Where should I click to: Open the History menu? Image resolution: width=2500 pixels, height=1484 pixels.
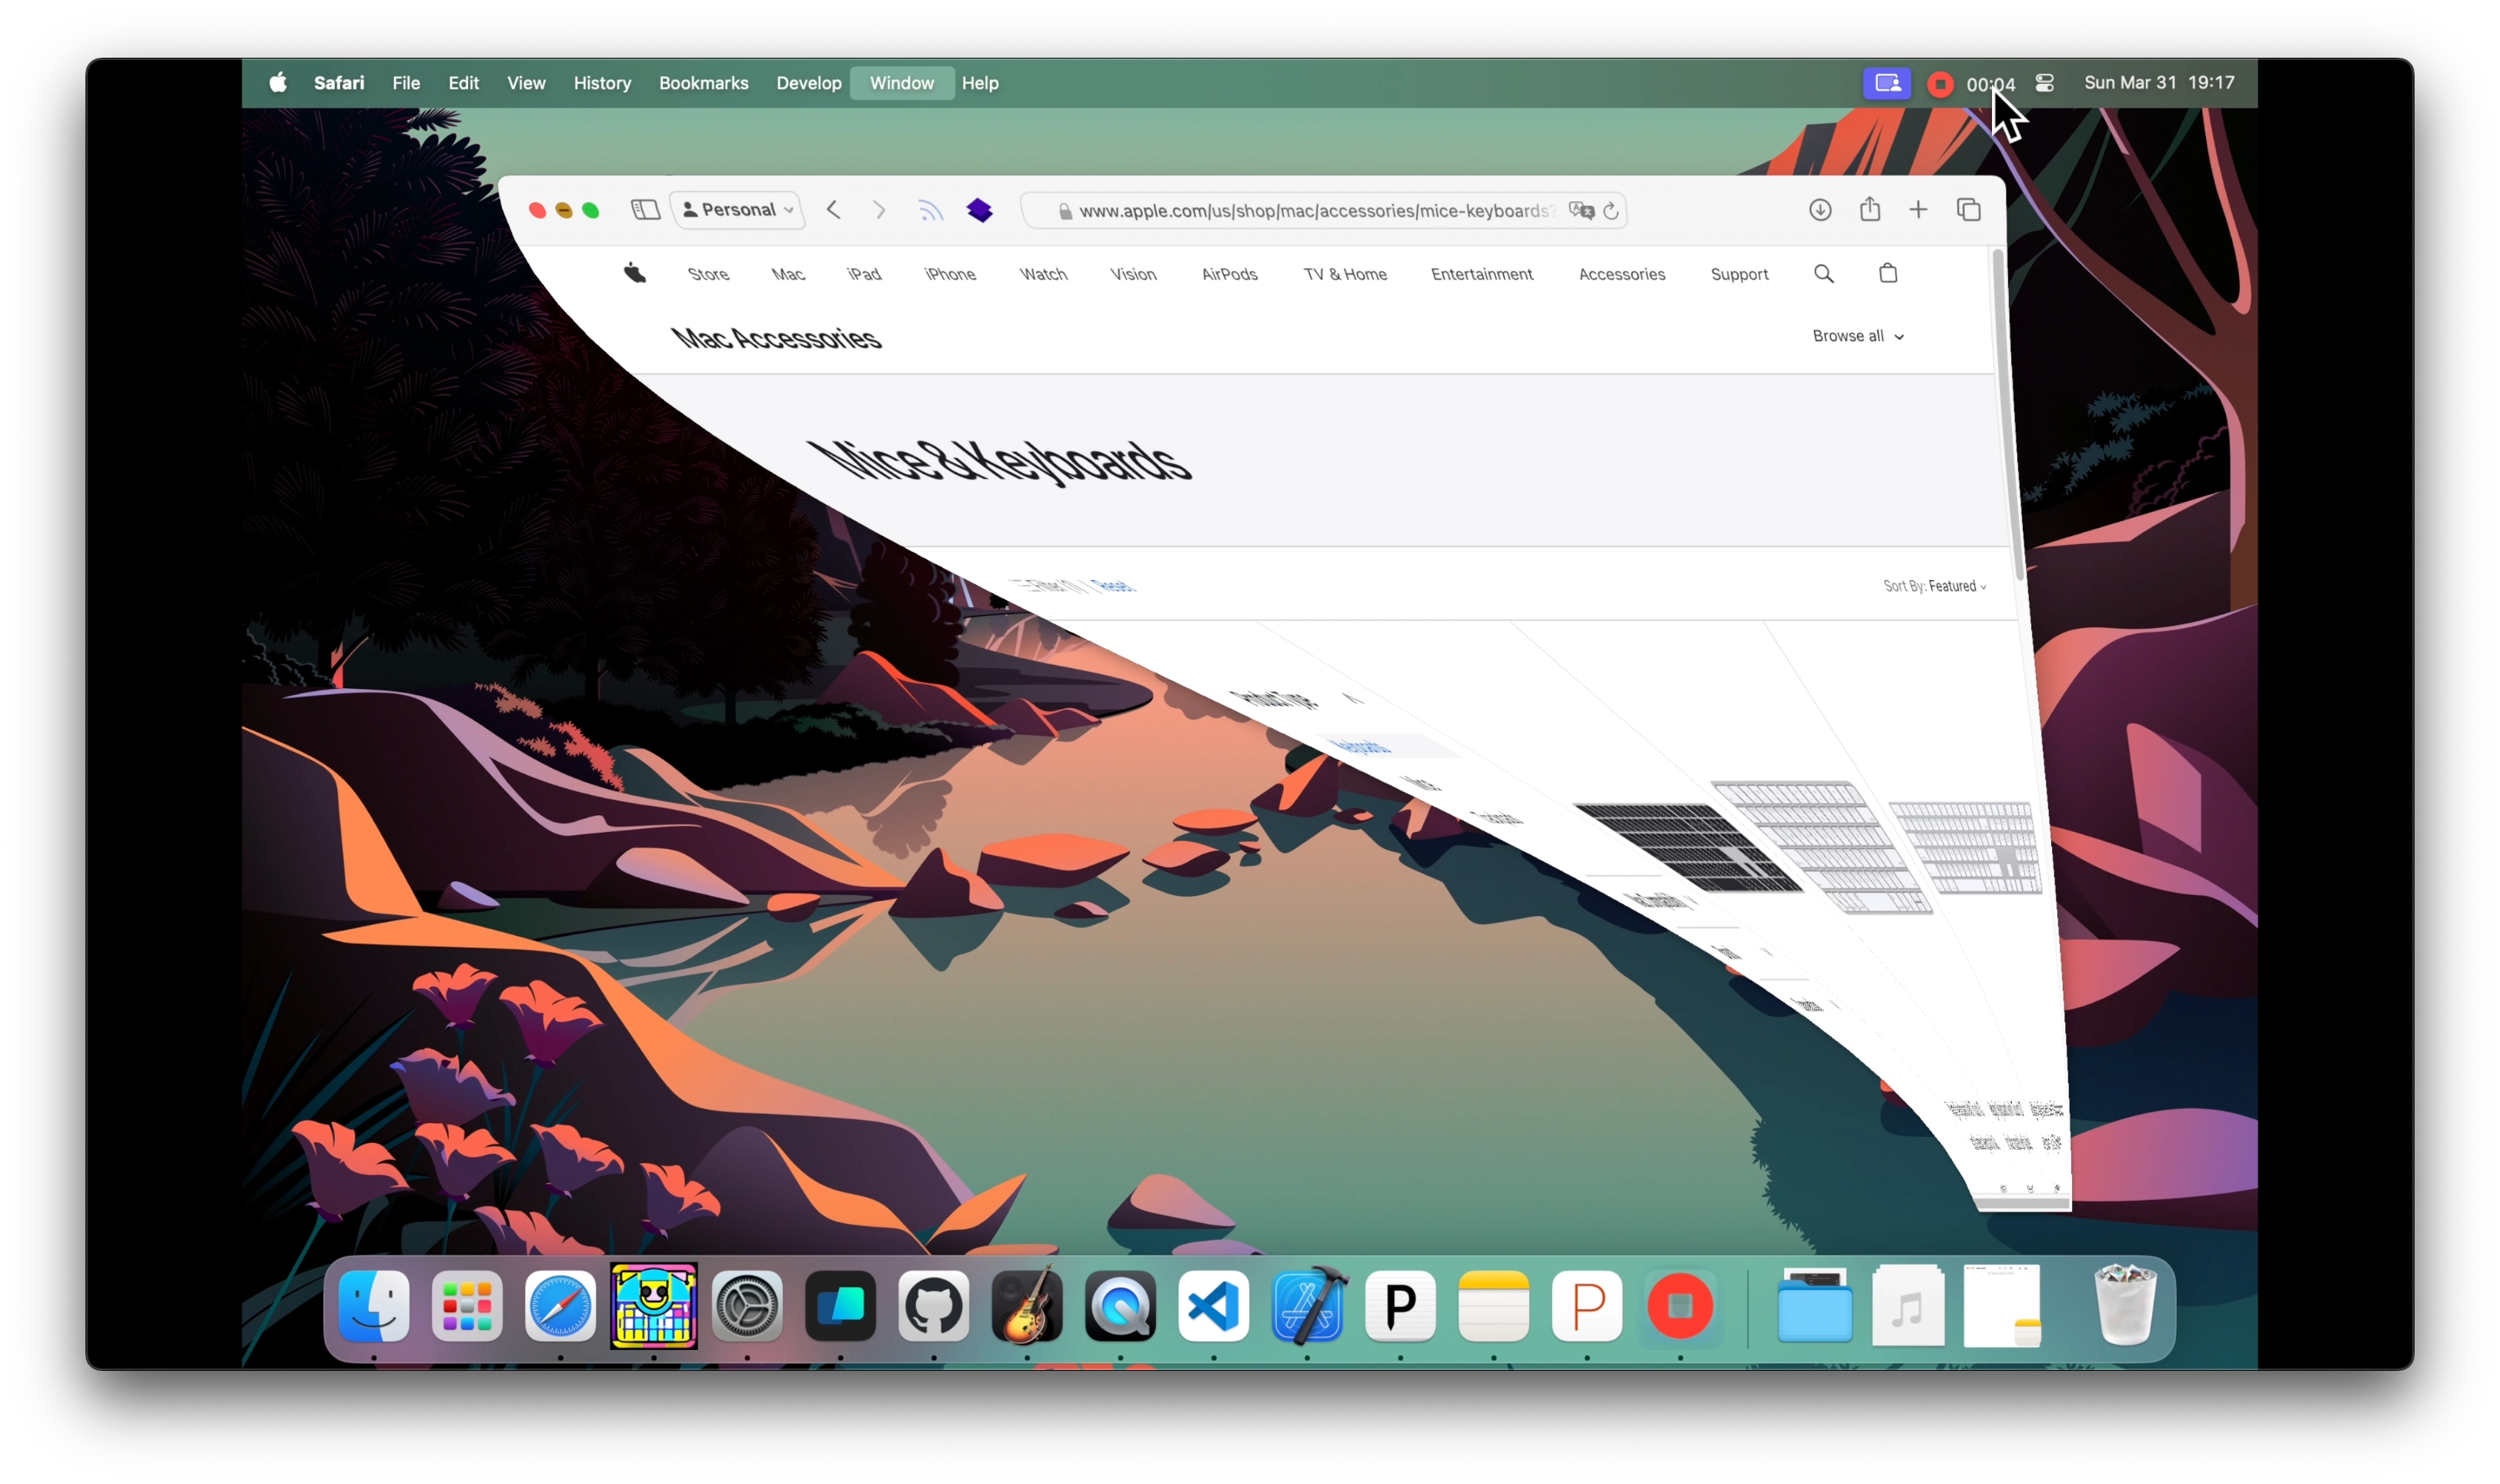point(602,83)
